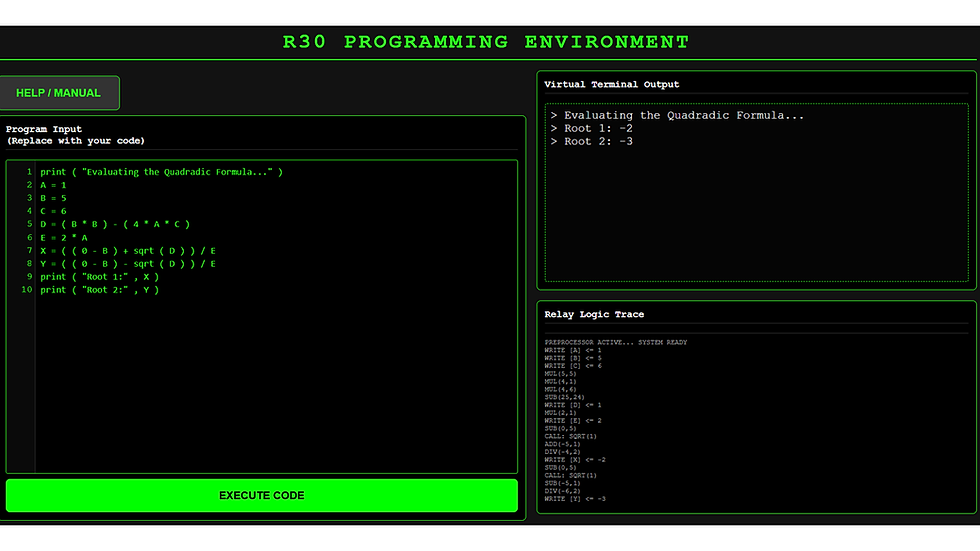The image size is (980, 551).
Task: Click trace line "WRITE [A] <= 1"
Action: (x=572, y=350)
